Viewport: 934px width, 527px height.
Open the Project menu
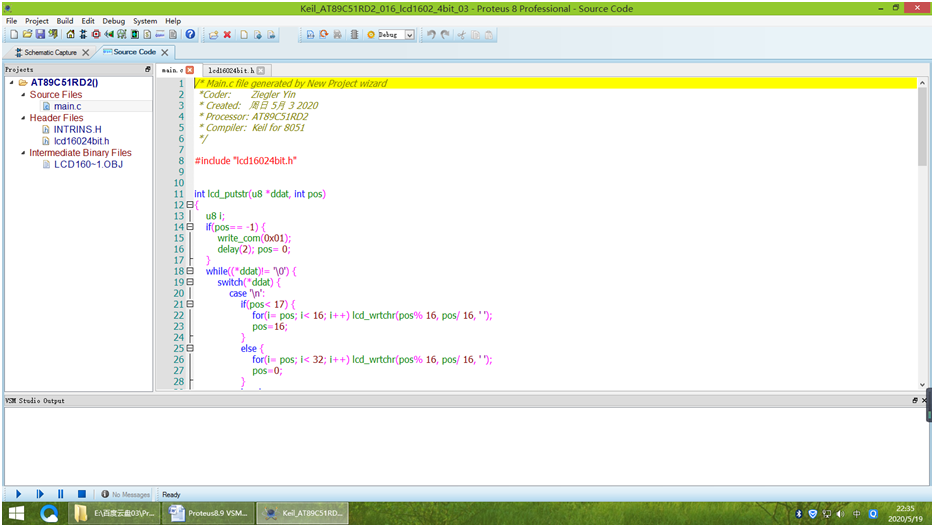36,21
